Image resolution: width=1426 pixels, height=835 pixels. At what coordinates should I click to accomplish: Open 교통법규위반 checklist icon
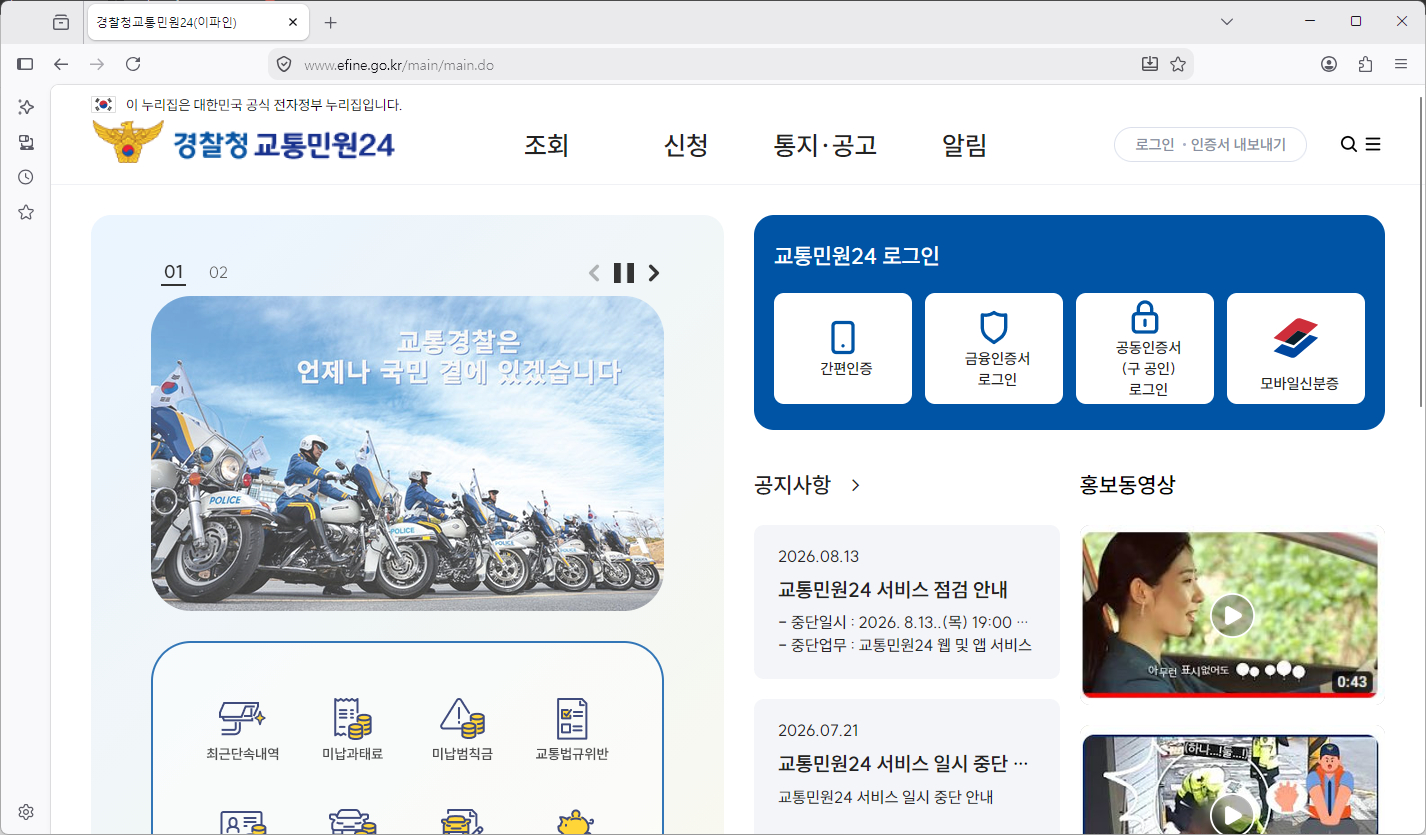pos(572,730)
